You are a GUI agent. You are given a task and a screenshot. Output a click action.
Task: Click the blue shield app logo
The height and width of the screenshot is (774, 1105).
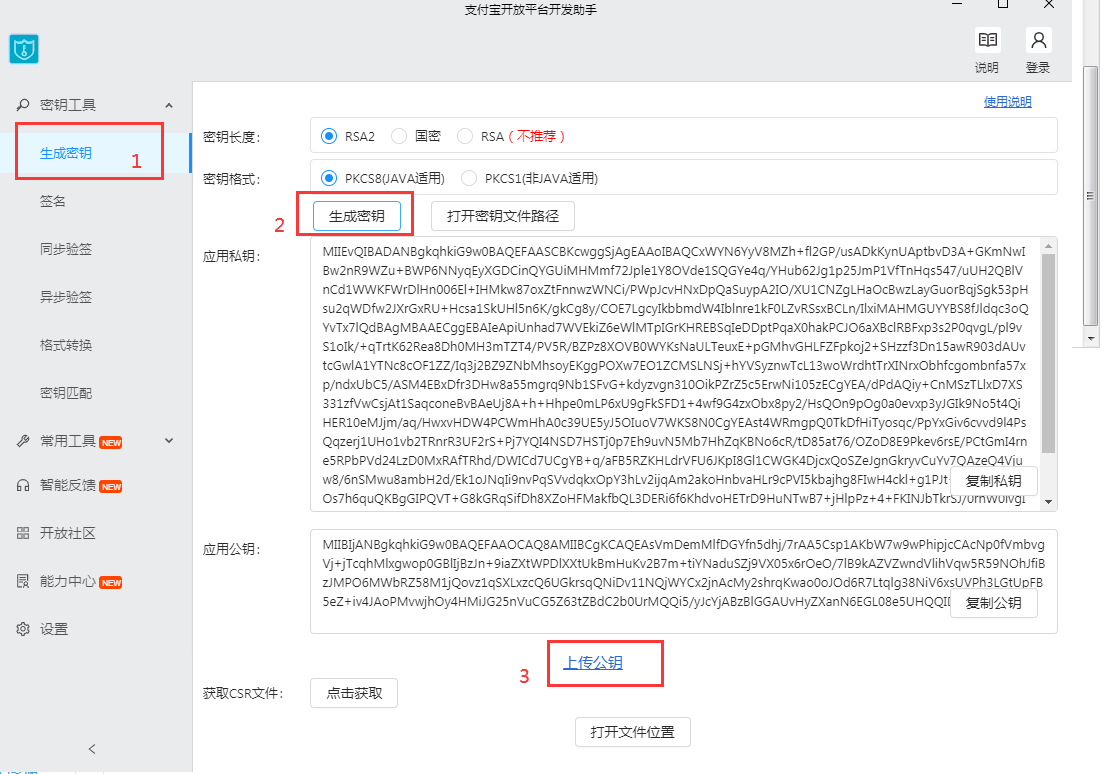(x=24, y=49)
